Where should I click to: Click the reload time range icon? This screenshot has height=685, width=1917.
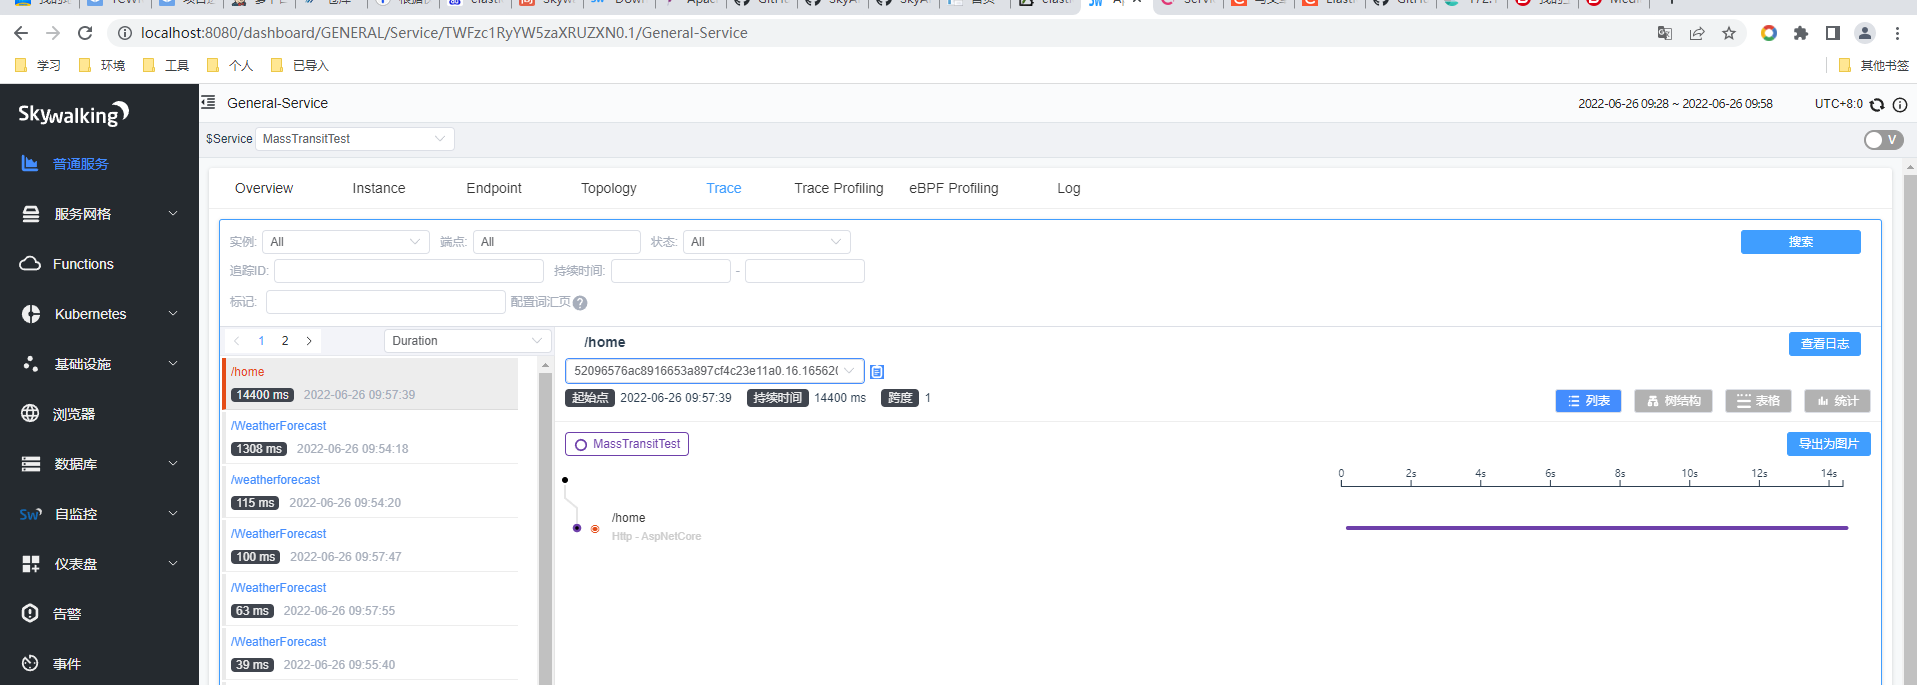[1877, 104]
